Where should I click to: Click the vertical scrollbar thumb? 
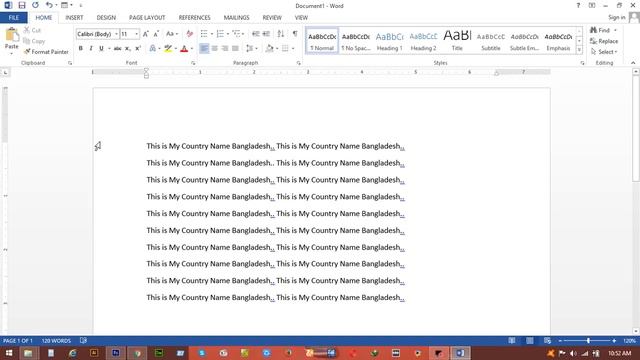click(x=636, y=128)
